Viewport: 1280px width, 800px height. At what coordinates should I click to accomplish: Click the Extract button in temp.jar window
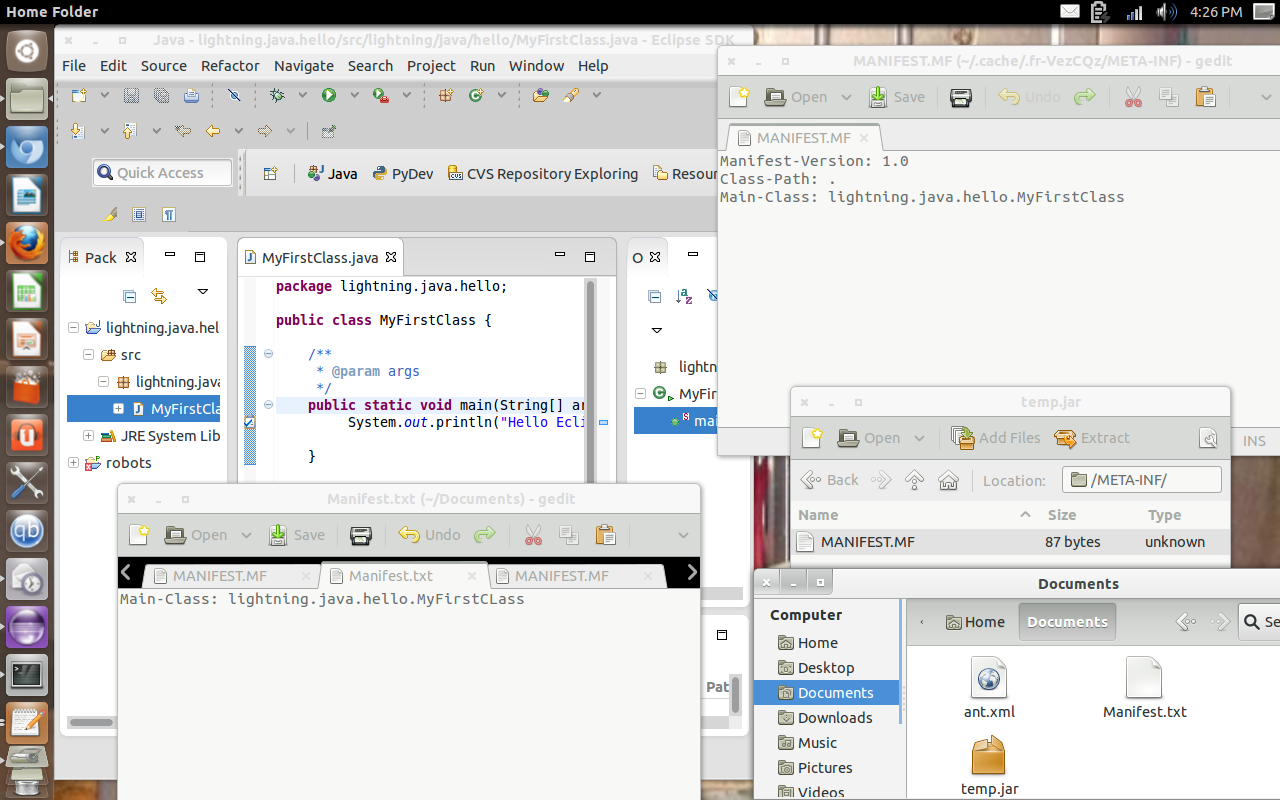(1092, 438)
